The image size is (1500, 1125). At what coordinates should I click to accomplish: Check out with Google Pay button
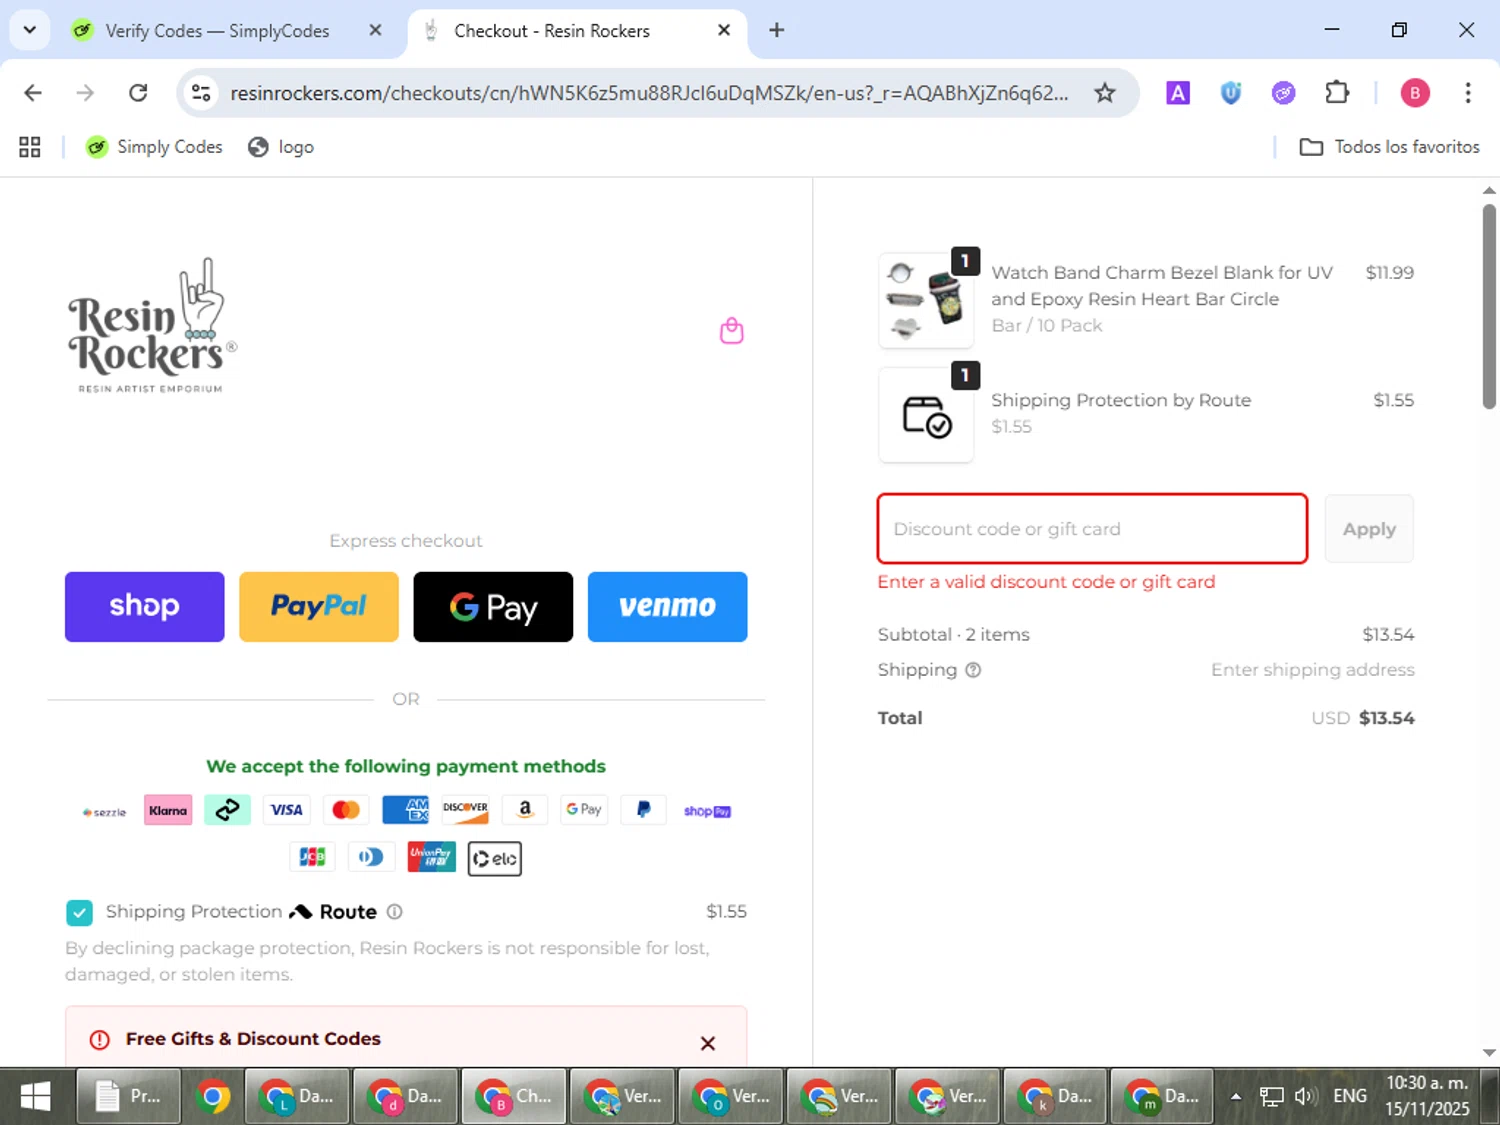tap(493, 607)
